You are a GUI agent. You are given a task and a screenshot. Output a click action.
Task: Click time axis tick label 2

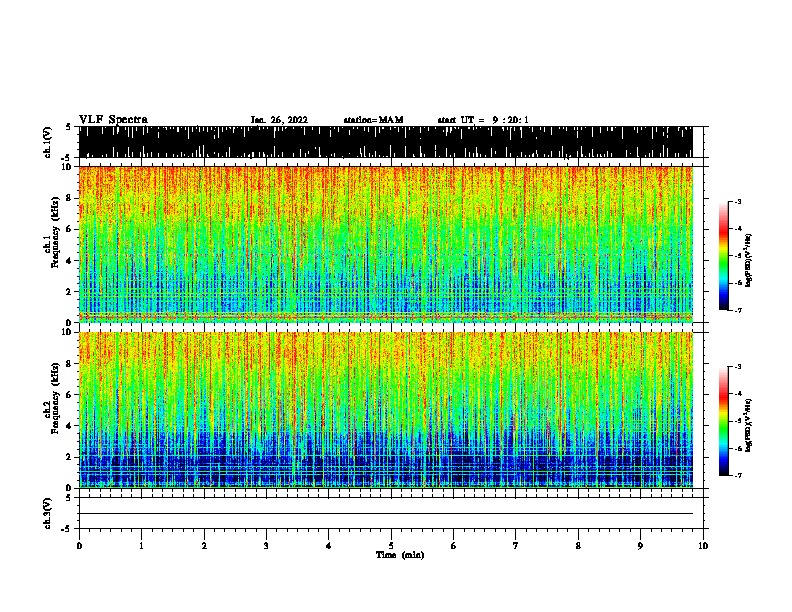tap(204, 546)
